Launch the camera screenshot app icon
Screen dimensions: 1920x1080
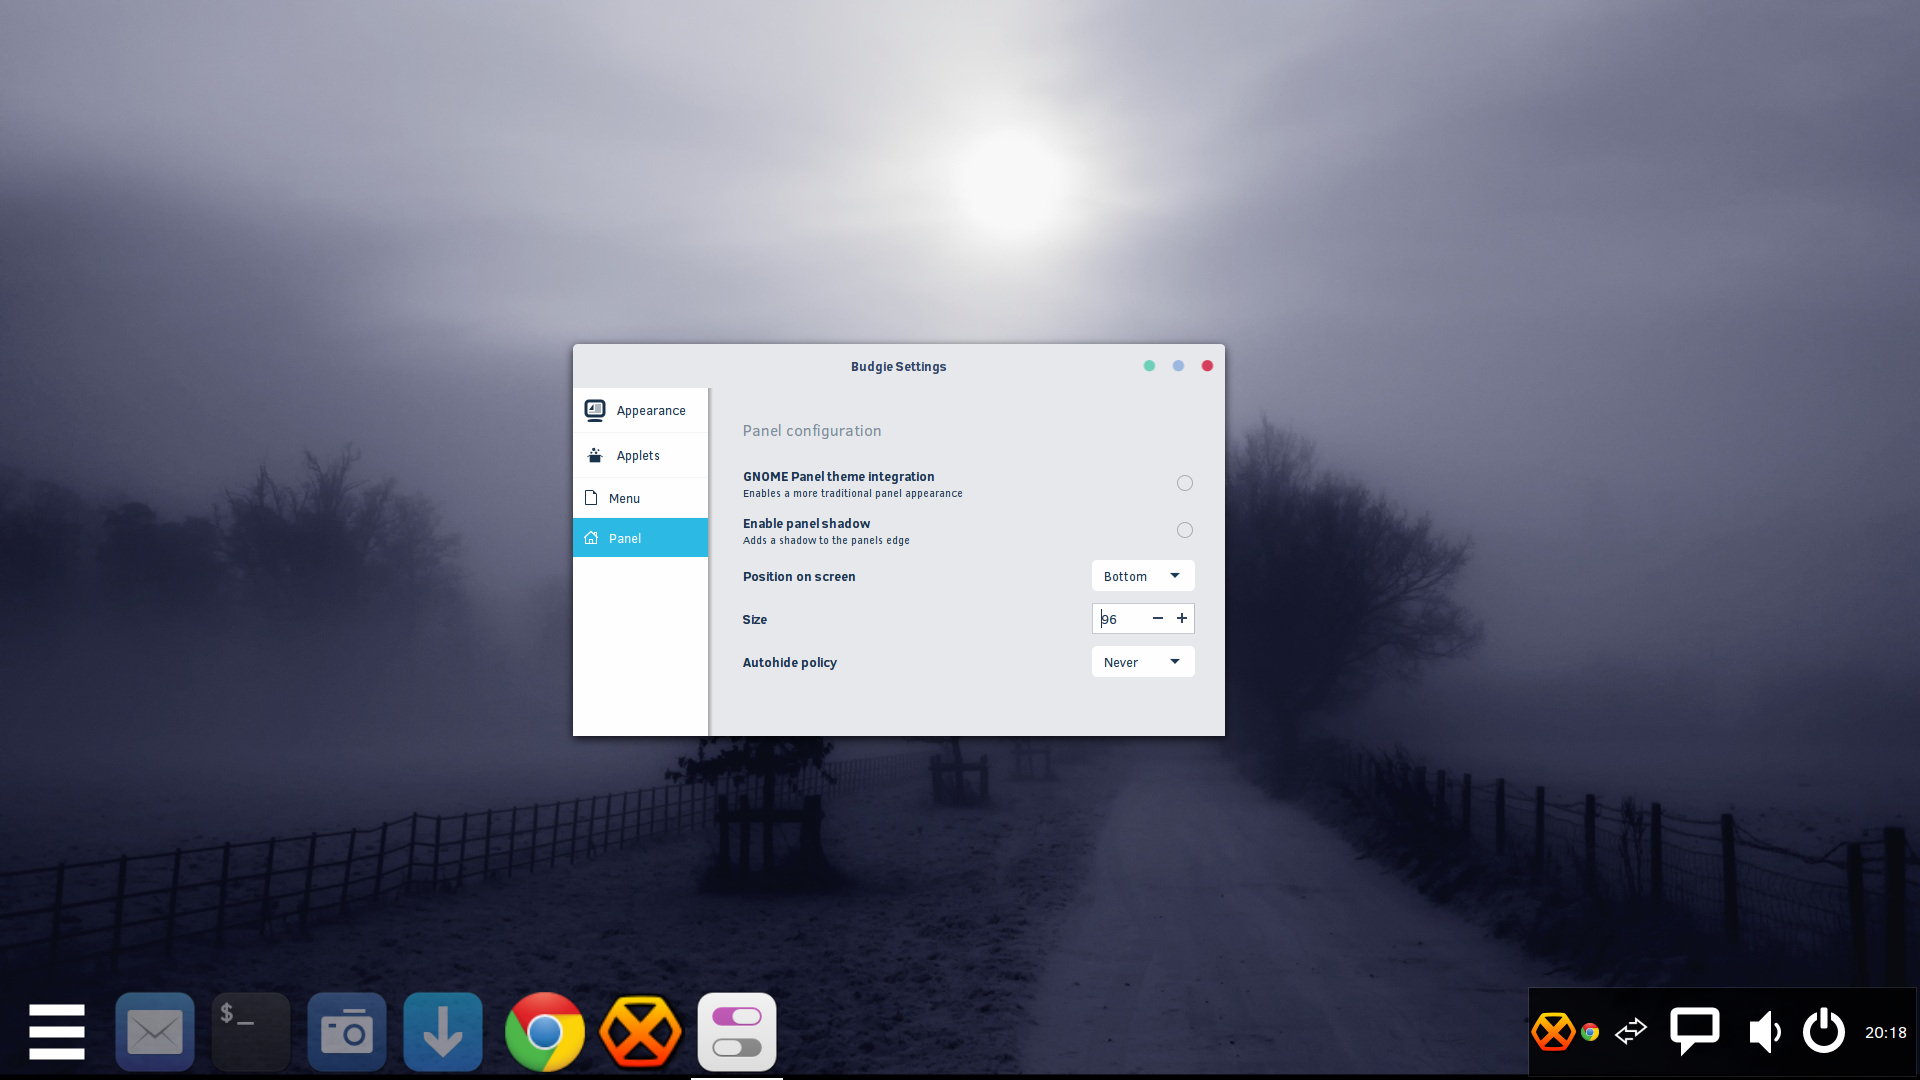346,1031
